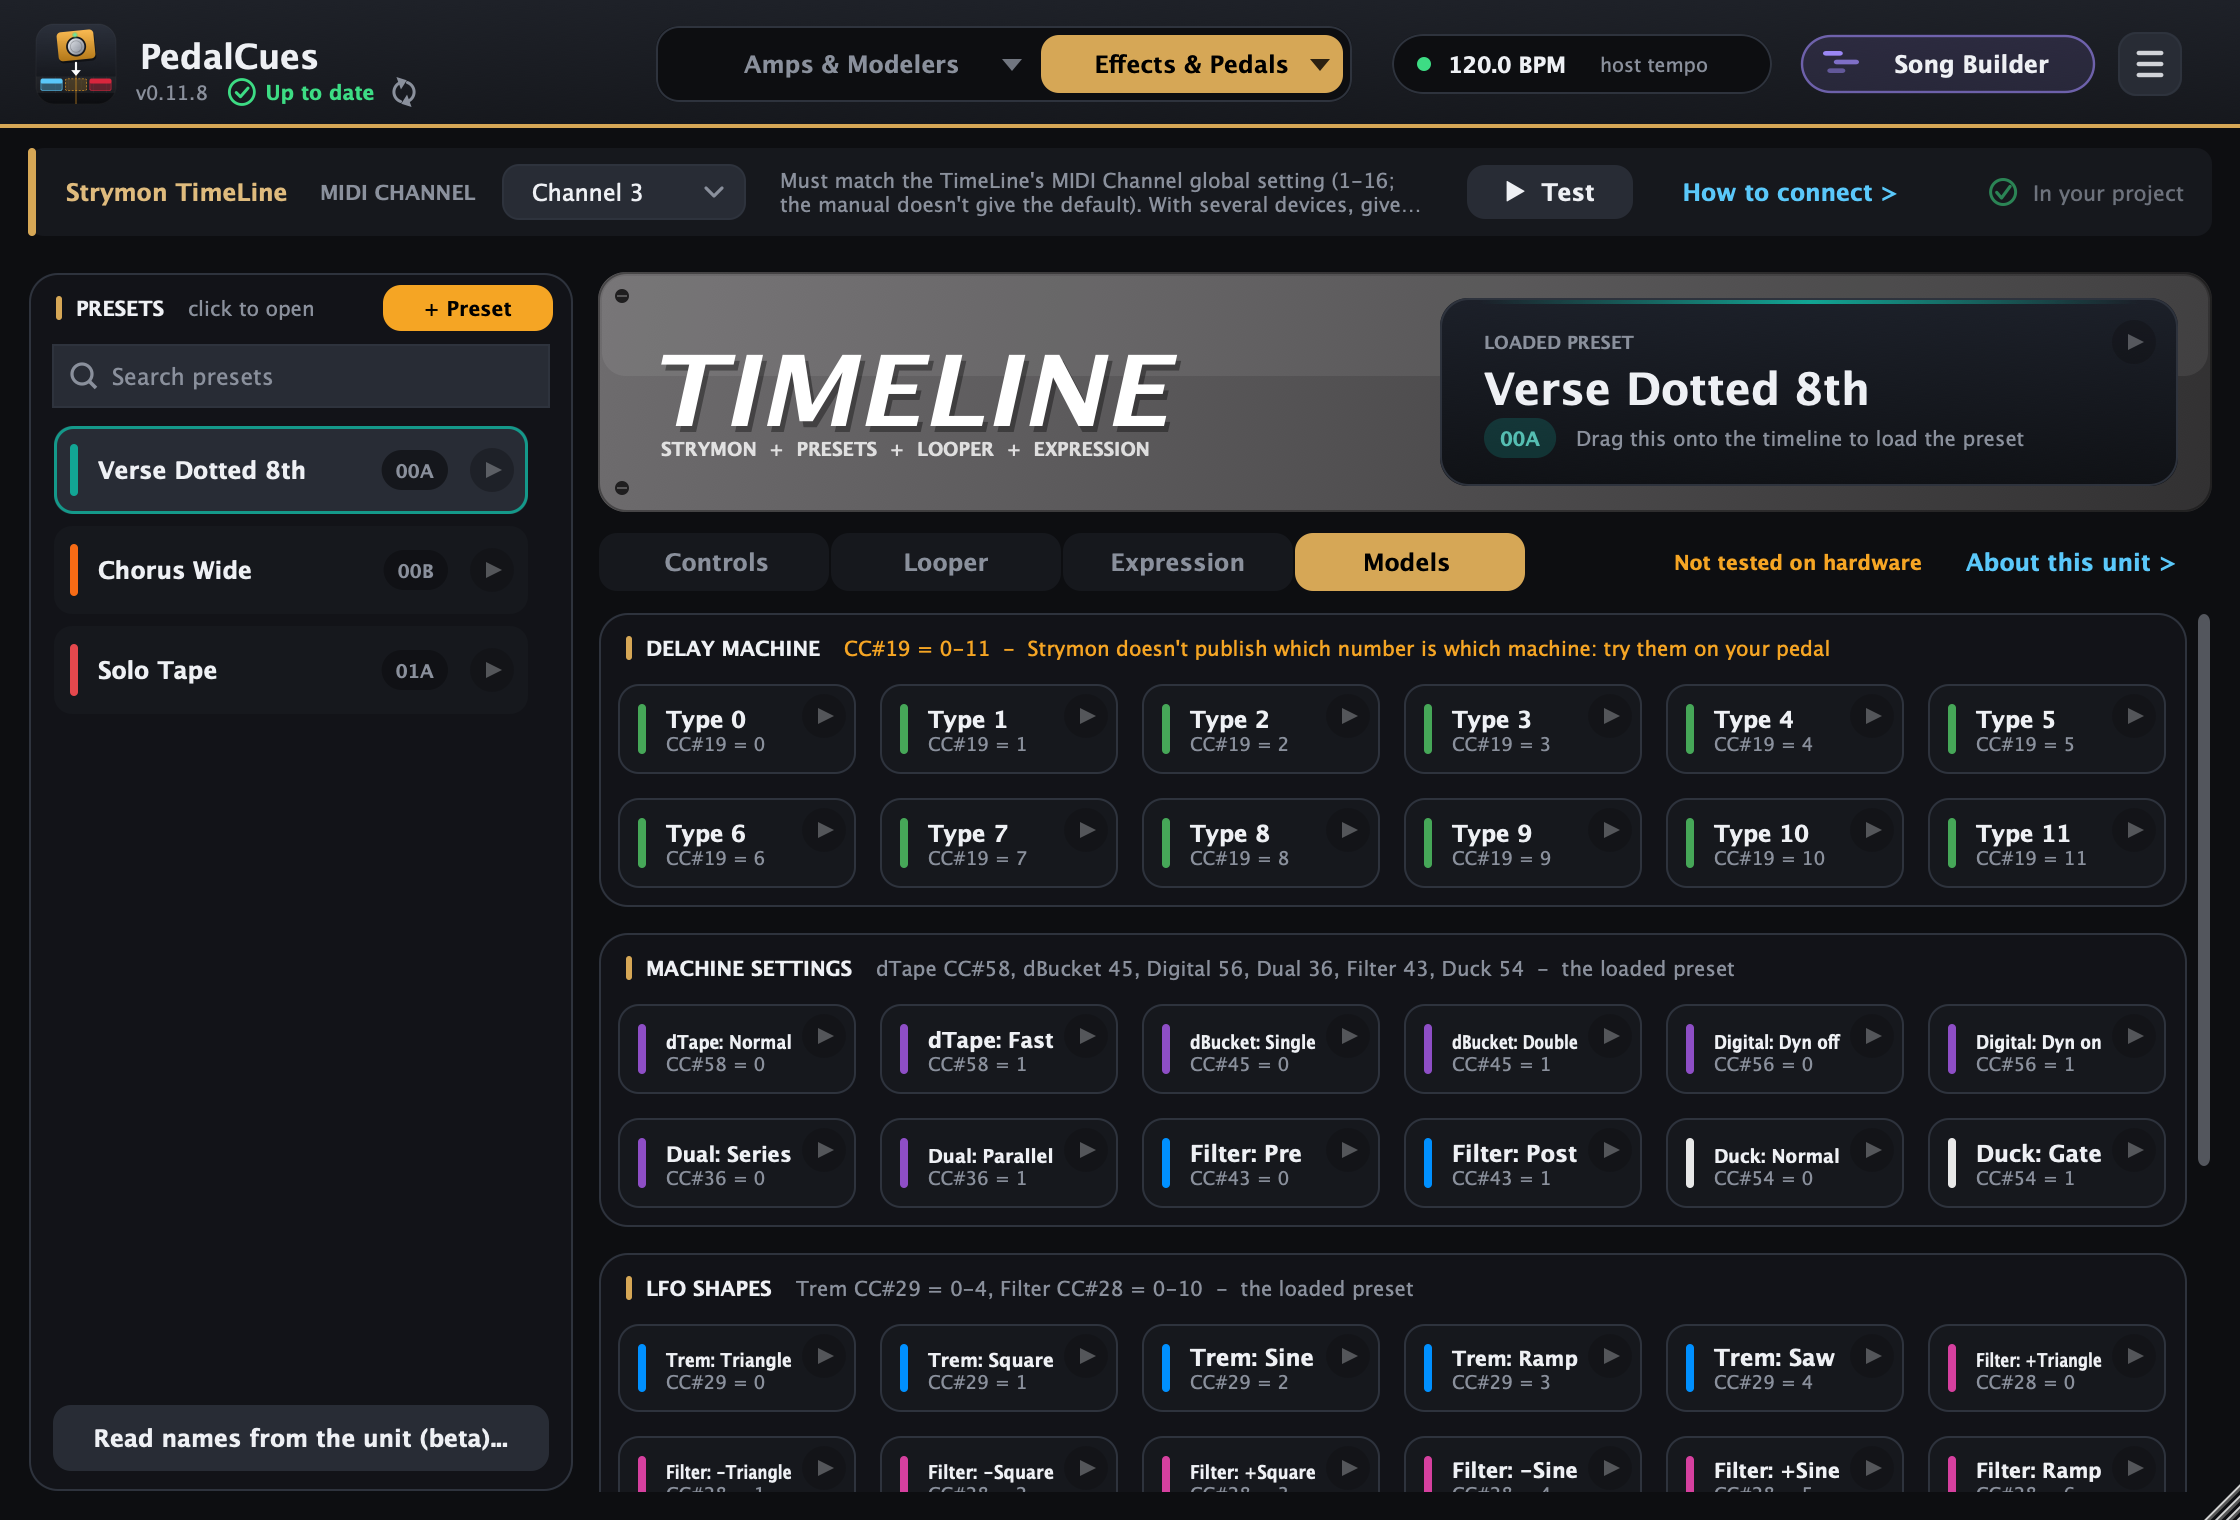Send delay machine Type 10
Image resolution: width=2240 pixels, height=1520 pixels.
tap(1785, 843)
